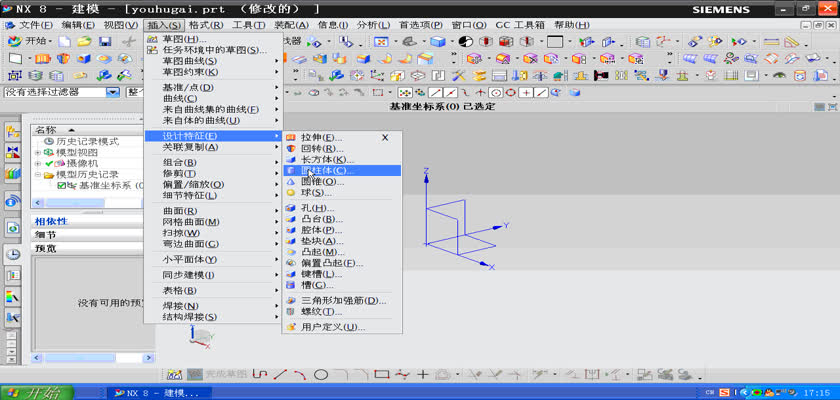Viewport: 840px width, 400px height.
Task: Open the 视图(V) menu
Action: pyautogui.click(x=120, y=25)
